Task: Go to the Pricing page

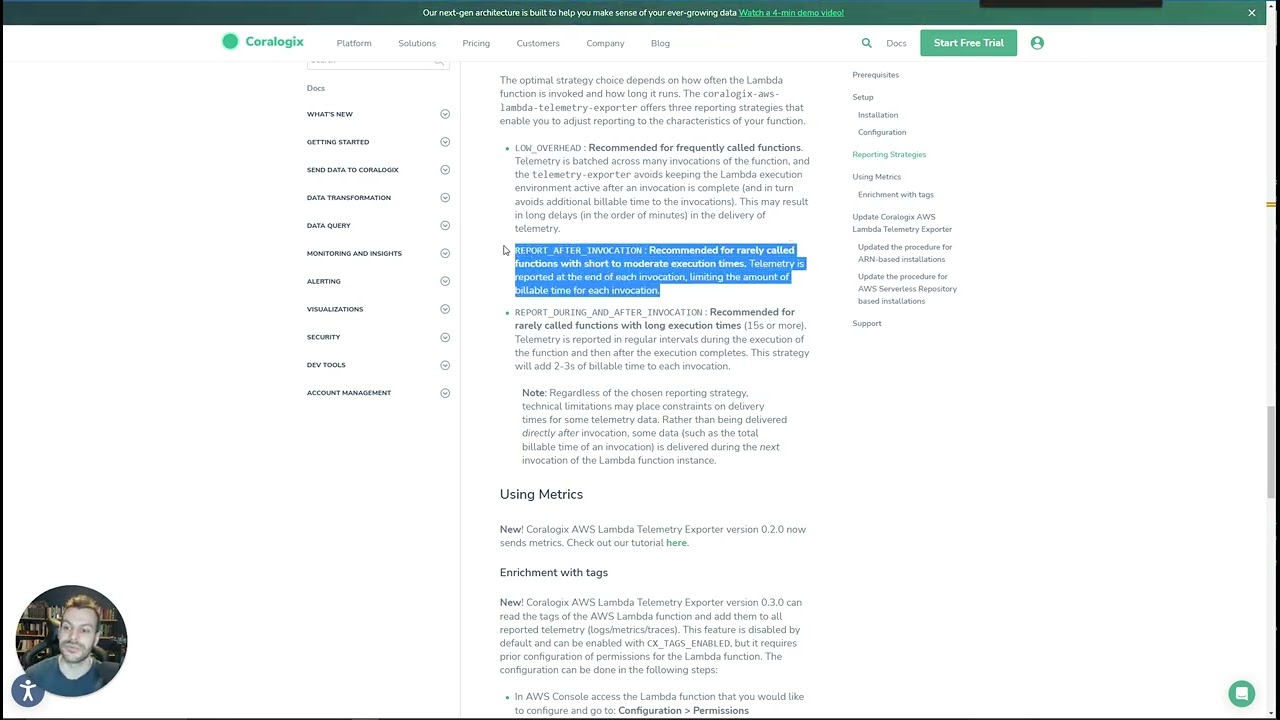Action: pyautogui.click(x=476, y=43)
